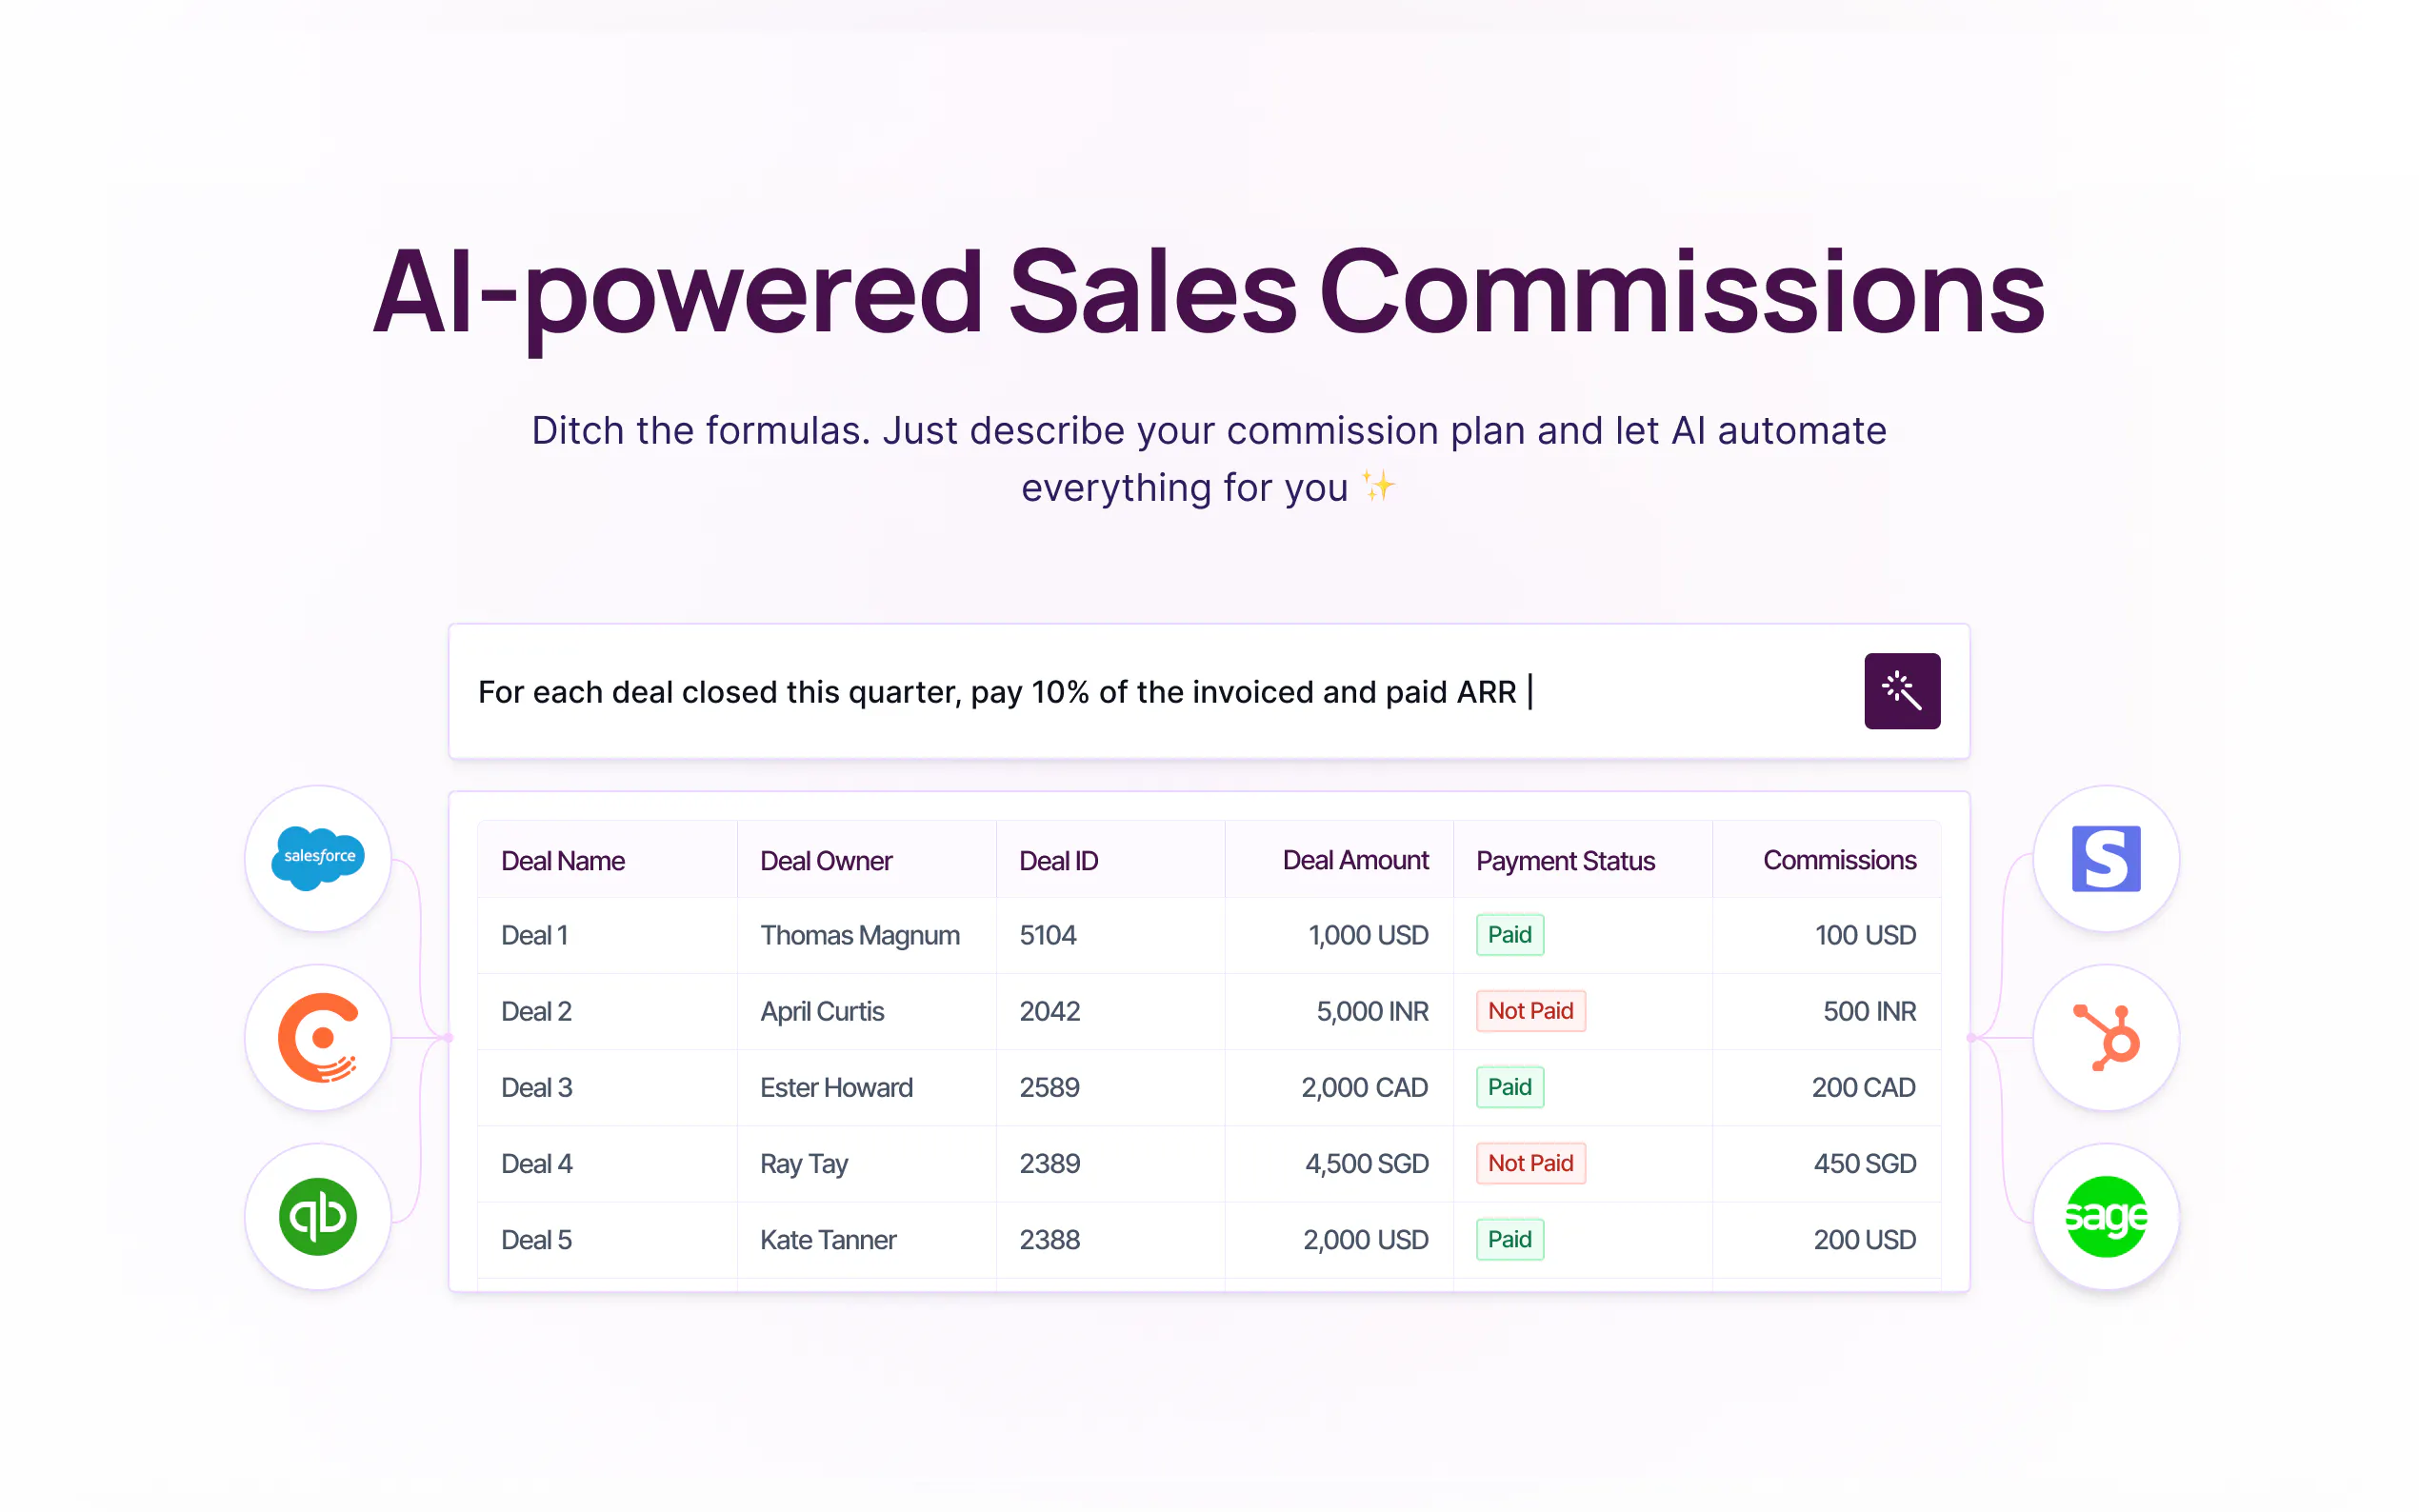Click the Not Paid badge for Deal 4
The height and width of the screenshot is (1512, 2419).
pyautogui.click(x=1530, y=1163)
